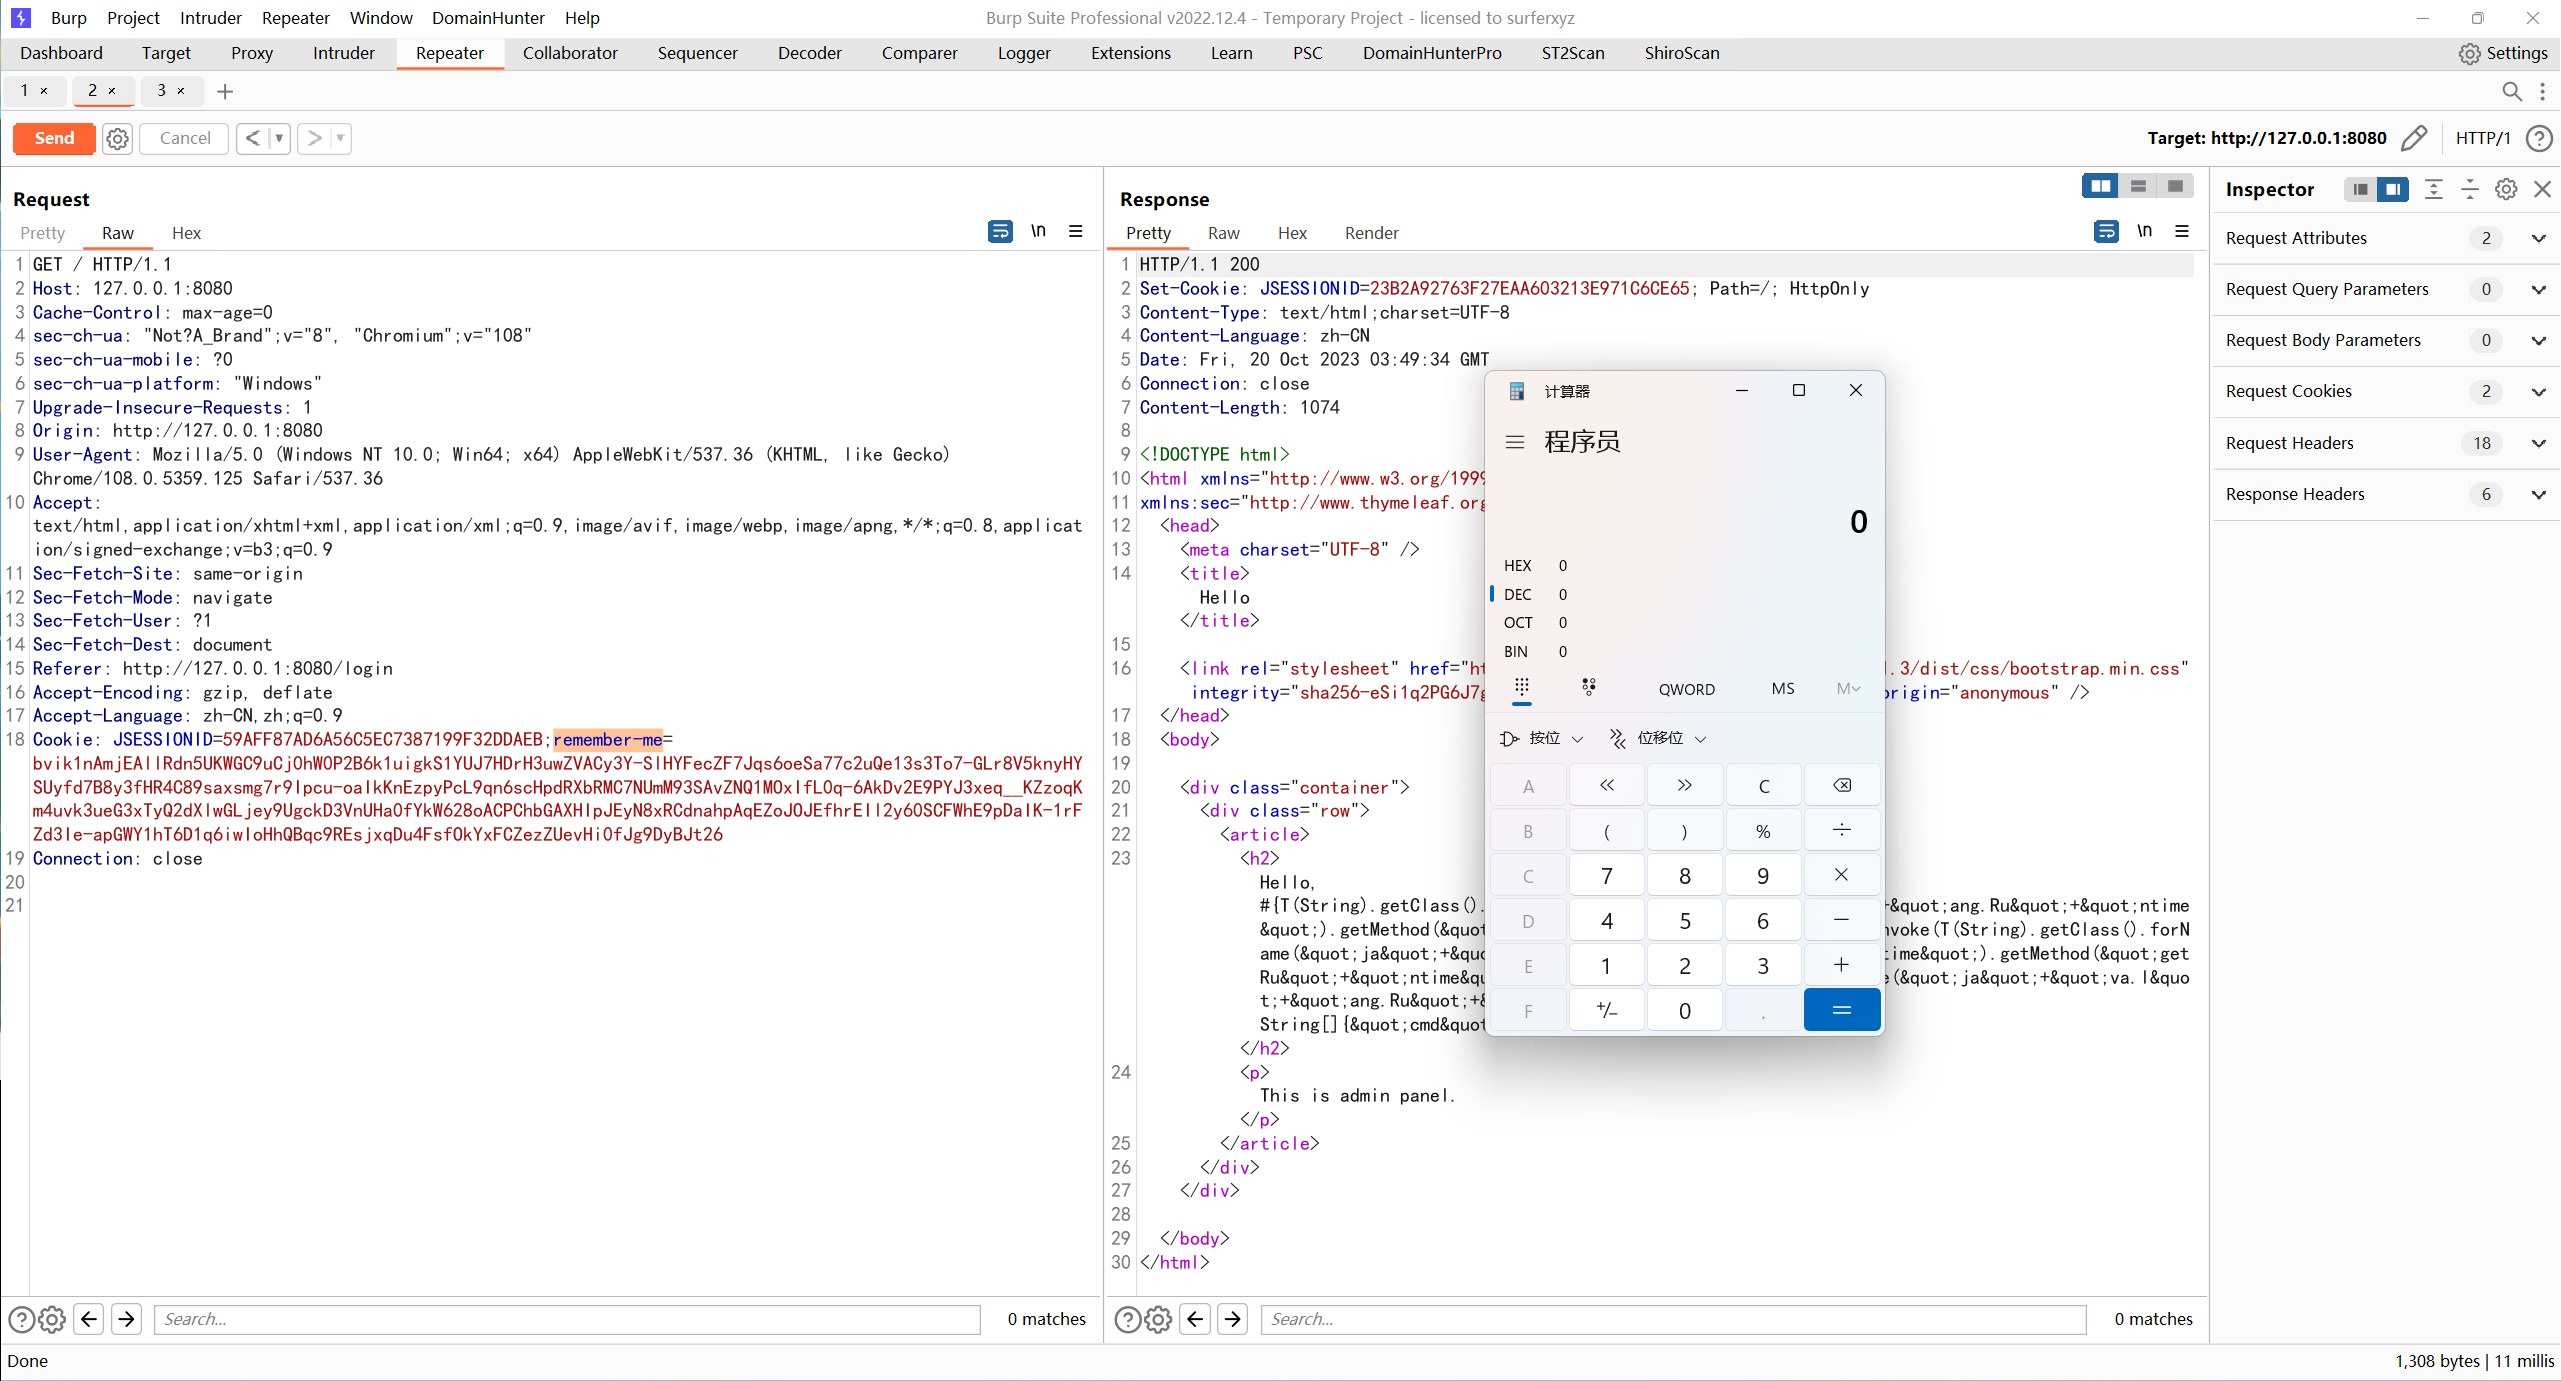Click the Response search input field
The width and height of the screenshot is (2561, 1381).
pos(1672,1319)
